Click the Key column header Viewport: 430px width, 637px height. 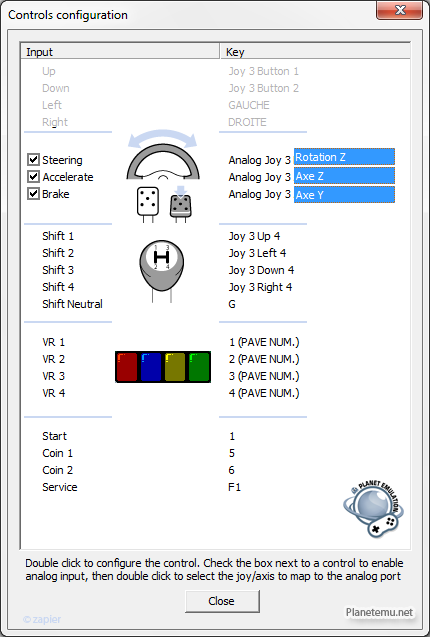pyautogui.click(x=315, y=52)
